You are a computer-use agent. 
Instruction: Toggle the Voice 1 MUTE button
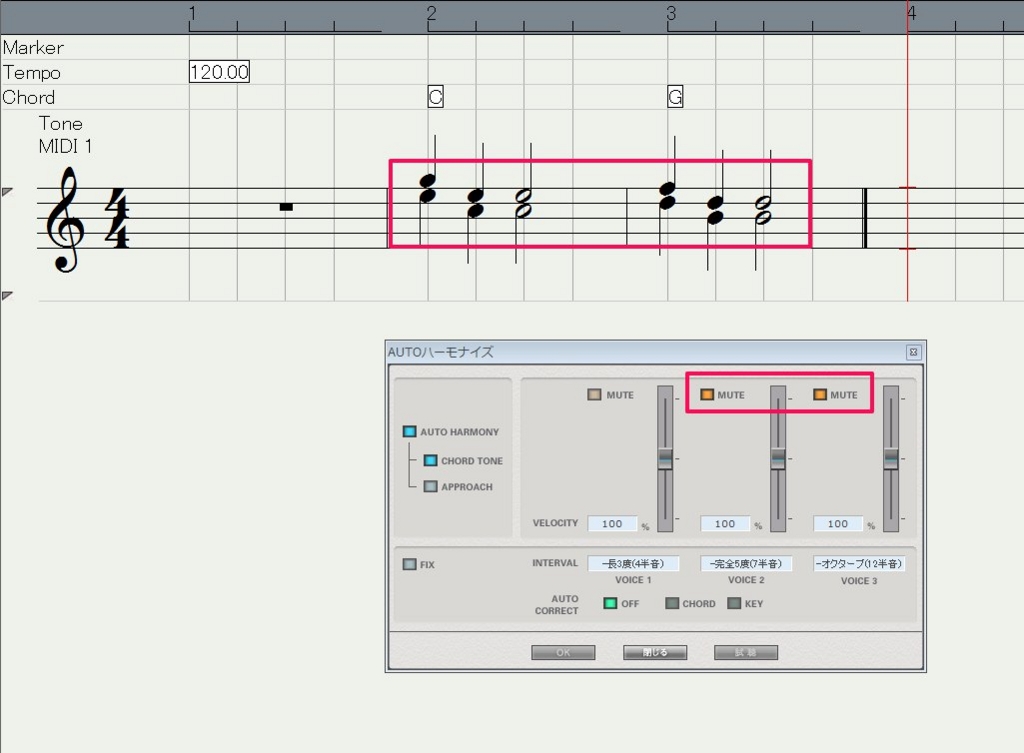[594, 395]
